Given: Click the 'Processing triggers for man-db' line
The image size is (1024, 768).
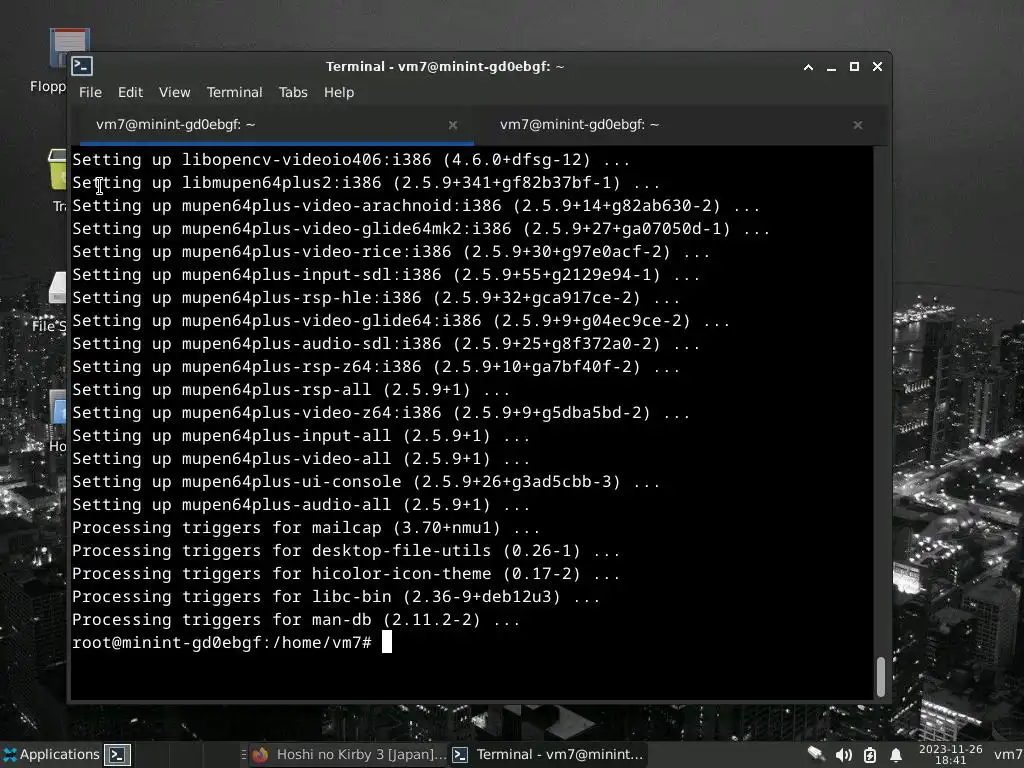Looking at the screenshot, I should (x=296, y=620).
